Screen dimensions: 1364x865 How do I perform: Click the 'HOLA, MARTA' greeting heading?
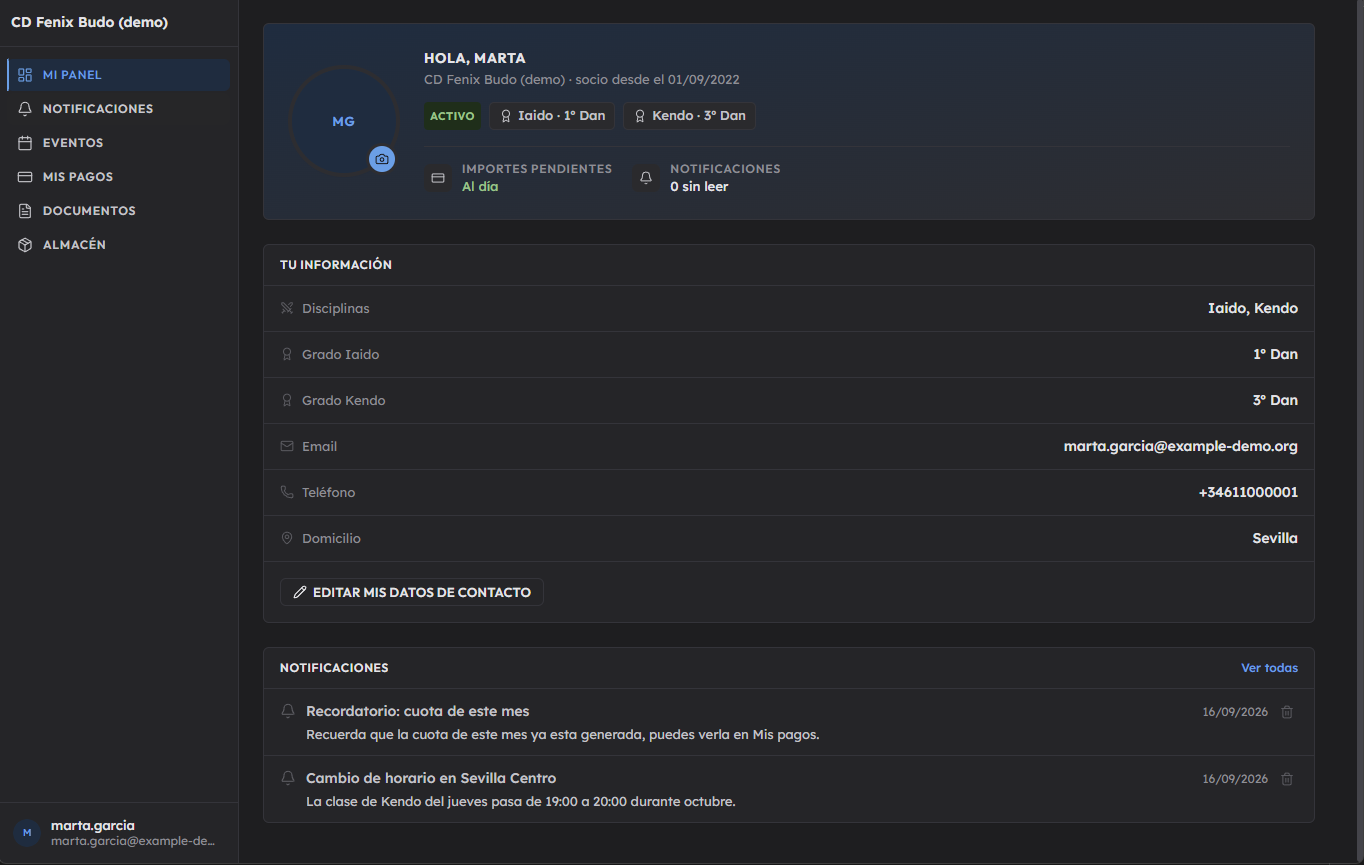click(x=475, y=59)
